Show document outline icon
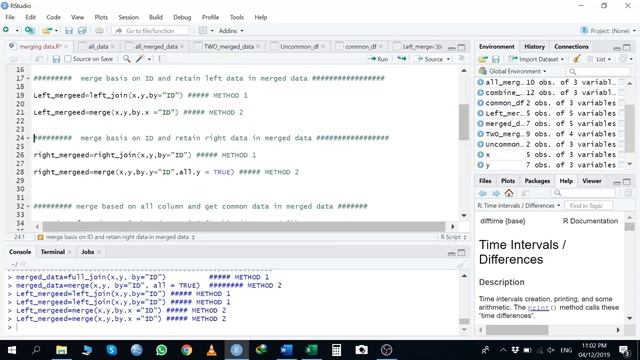The width and height of the screenshot is (640, 360). (x=461, y=59)
